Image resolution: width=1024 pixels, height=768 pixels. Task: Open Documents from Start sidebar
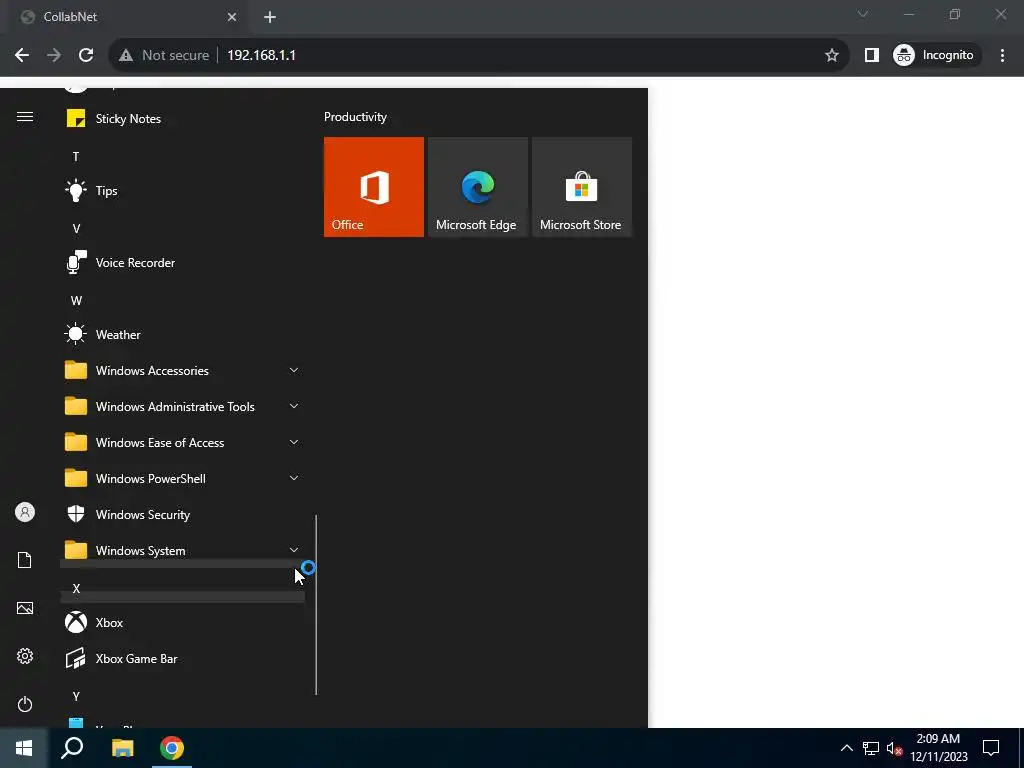pyautogui.click(x=25, y=560)
